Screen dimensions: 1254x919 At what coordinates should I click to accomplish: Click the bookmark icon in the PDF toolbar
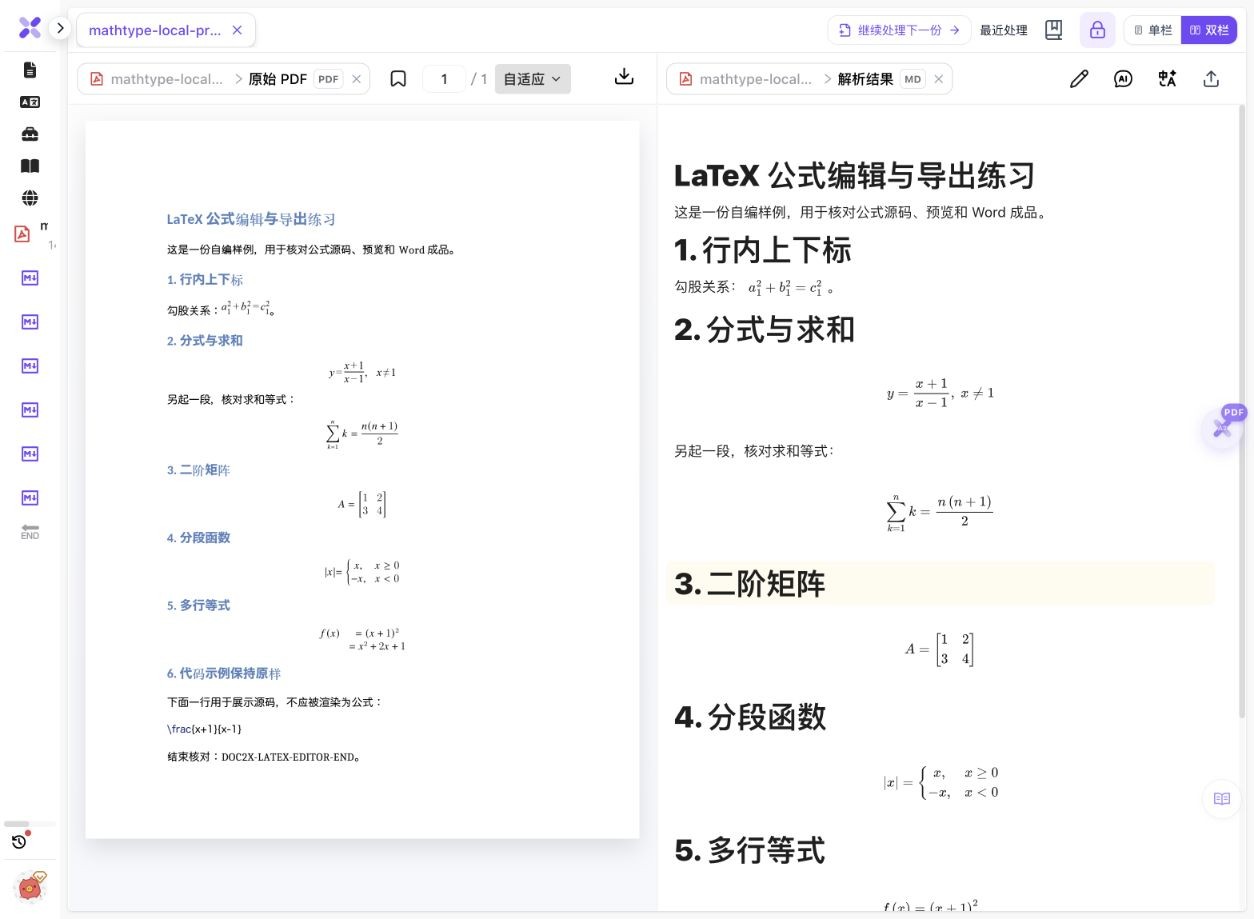click(398, 79)
